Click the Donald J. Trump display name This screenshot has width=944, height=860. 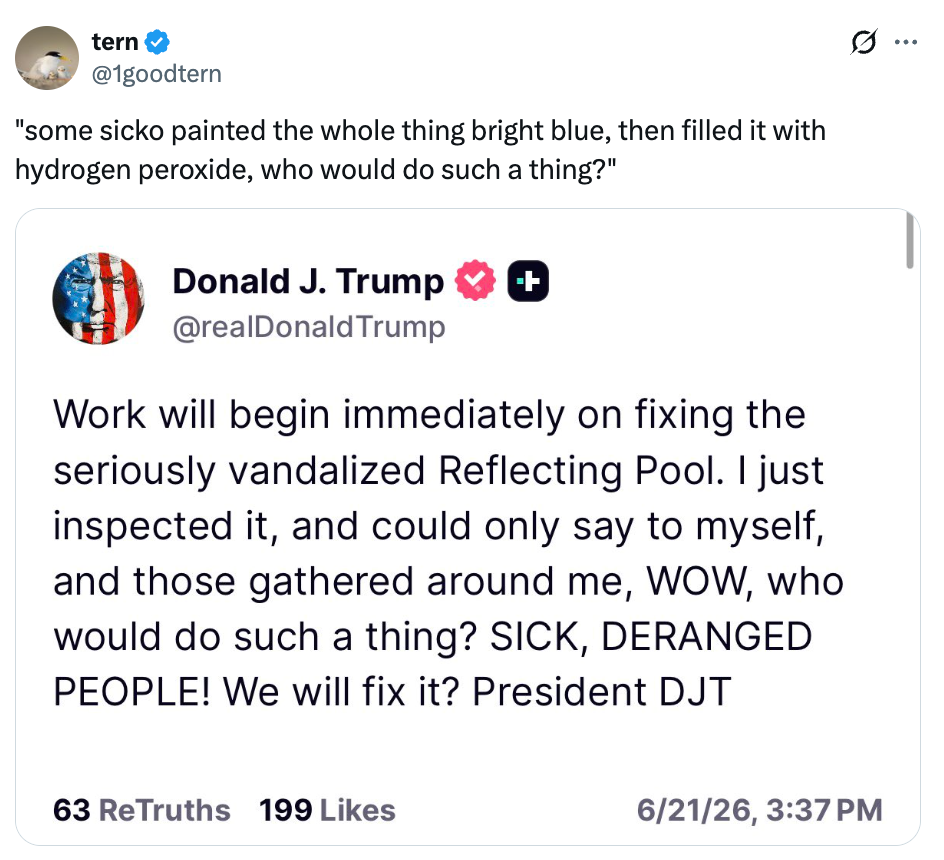coord(308,281)
